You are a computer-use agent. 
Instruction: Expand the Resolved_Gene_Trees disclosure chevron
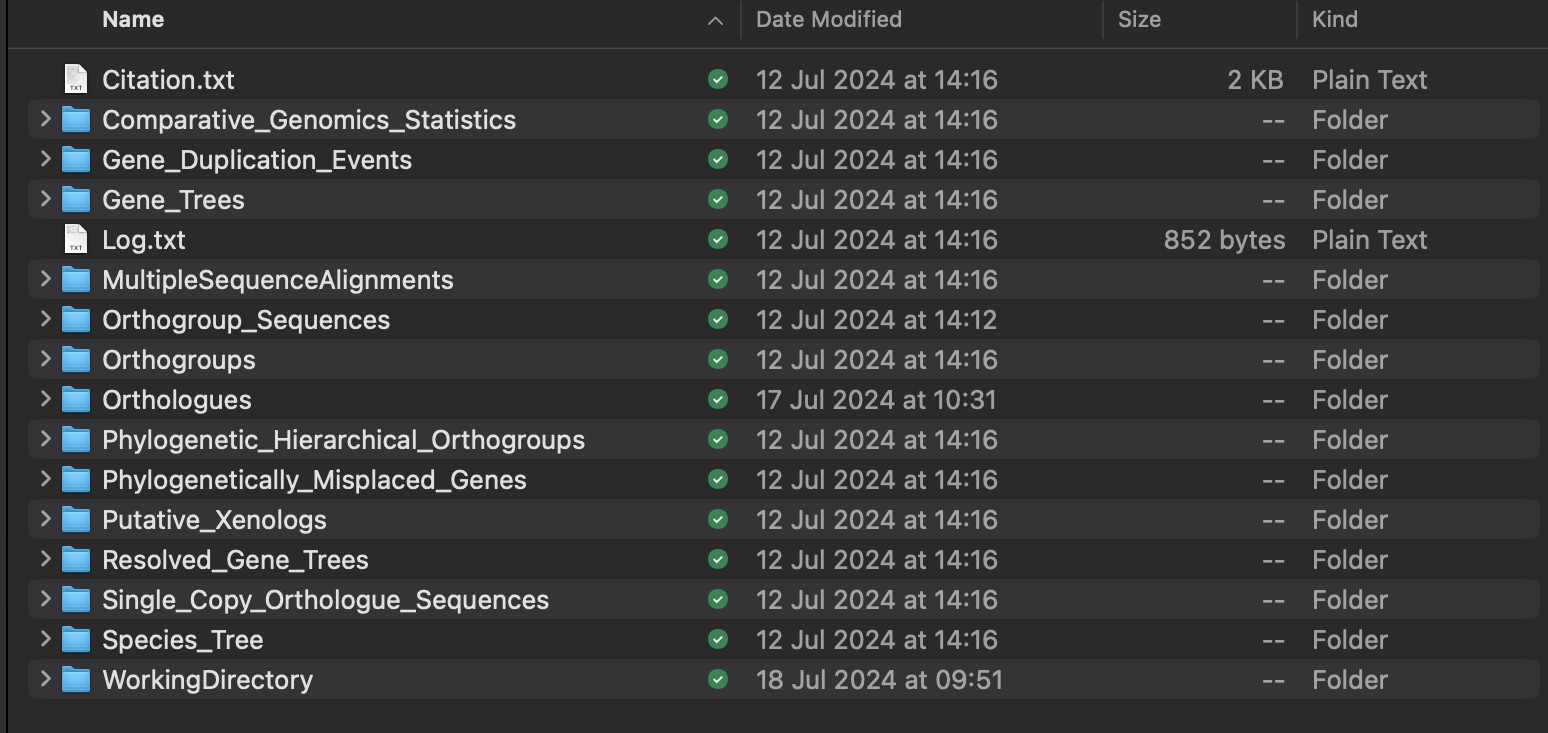45,559
